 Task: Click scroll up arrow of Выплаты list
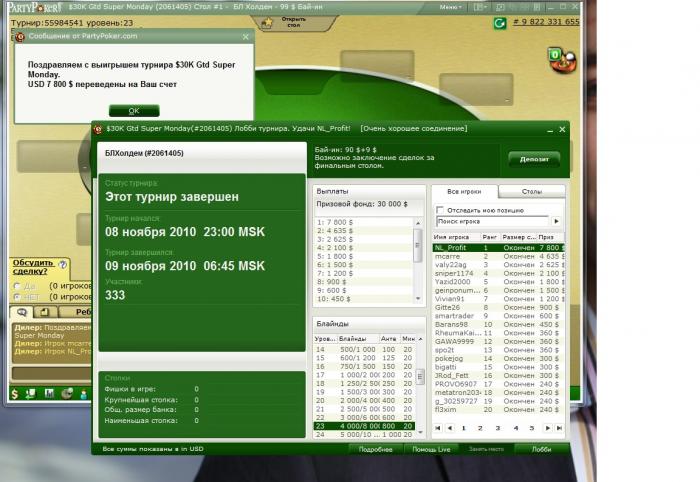418,223
